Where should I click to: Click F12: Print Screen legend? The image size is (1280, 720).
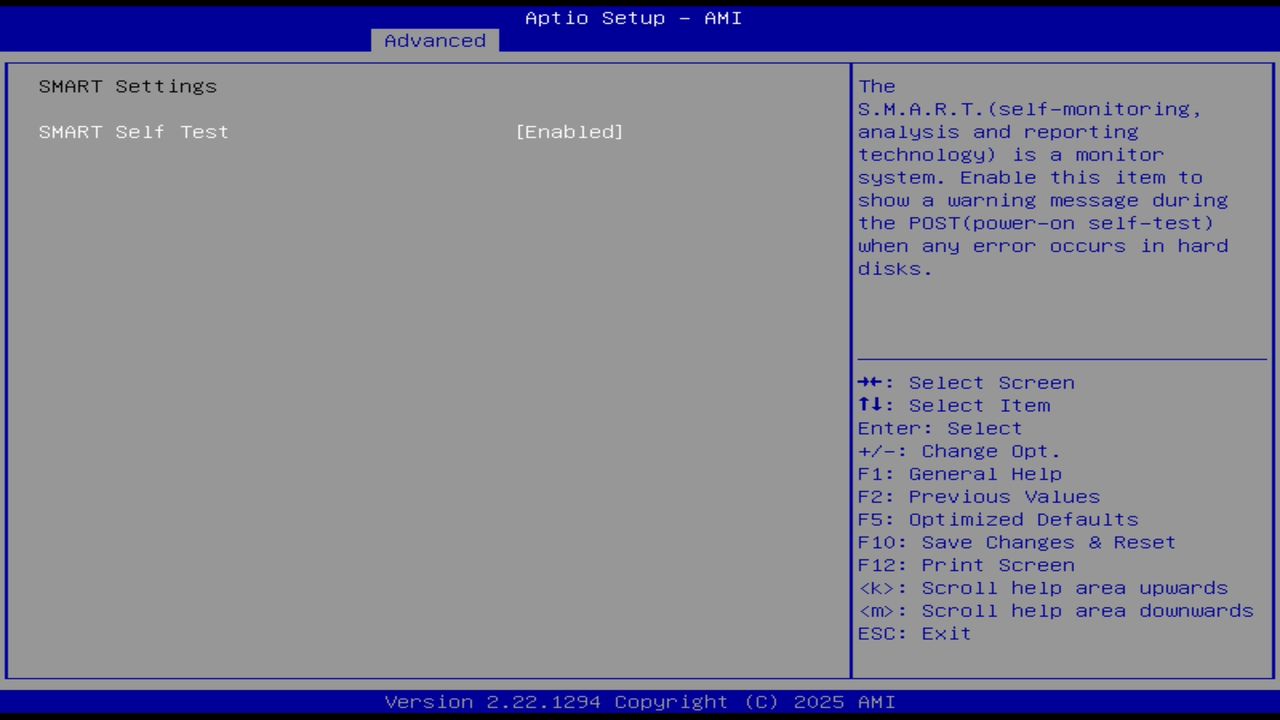[965, 564]
